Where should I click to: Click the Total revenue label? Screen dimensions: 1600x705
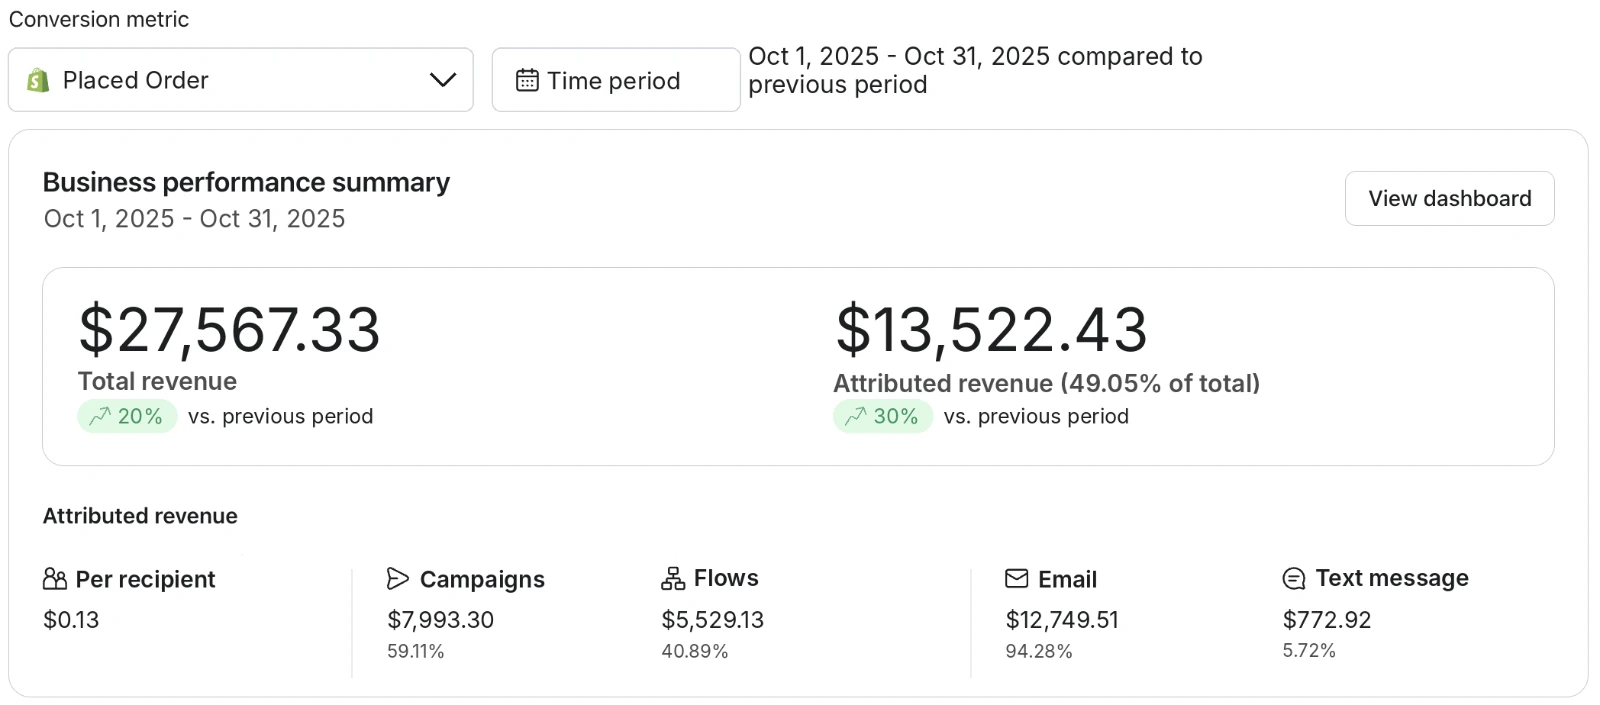(157, 381)
